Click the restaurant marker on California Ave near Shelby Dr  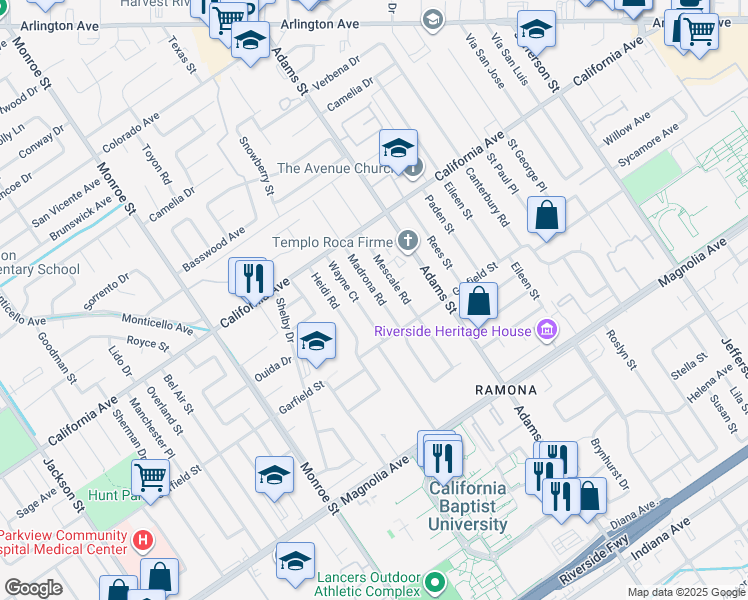[x=254, y=282]
